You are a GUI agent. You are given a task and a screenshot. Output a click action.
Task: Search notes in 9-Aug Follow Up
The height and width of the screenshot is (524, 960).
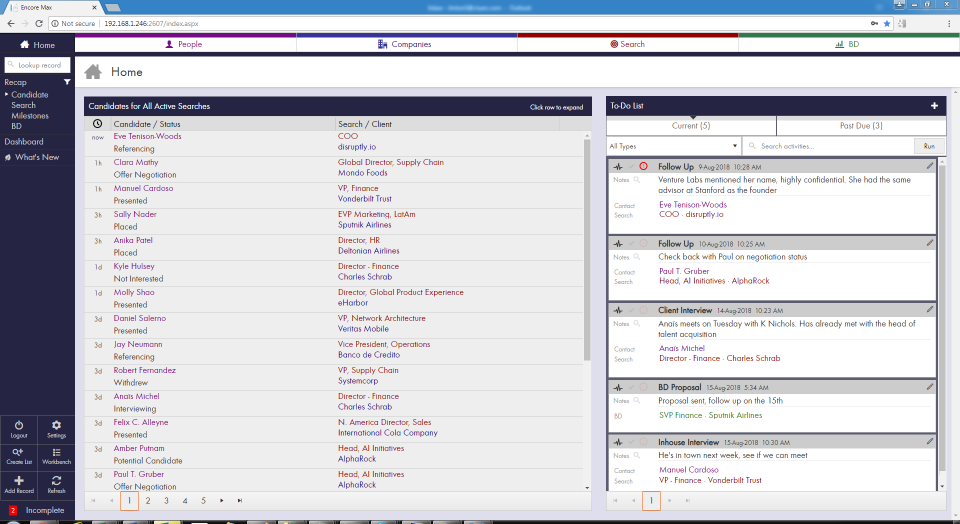click(x=637, y=180)
